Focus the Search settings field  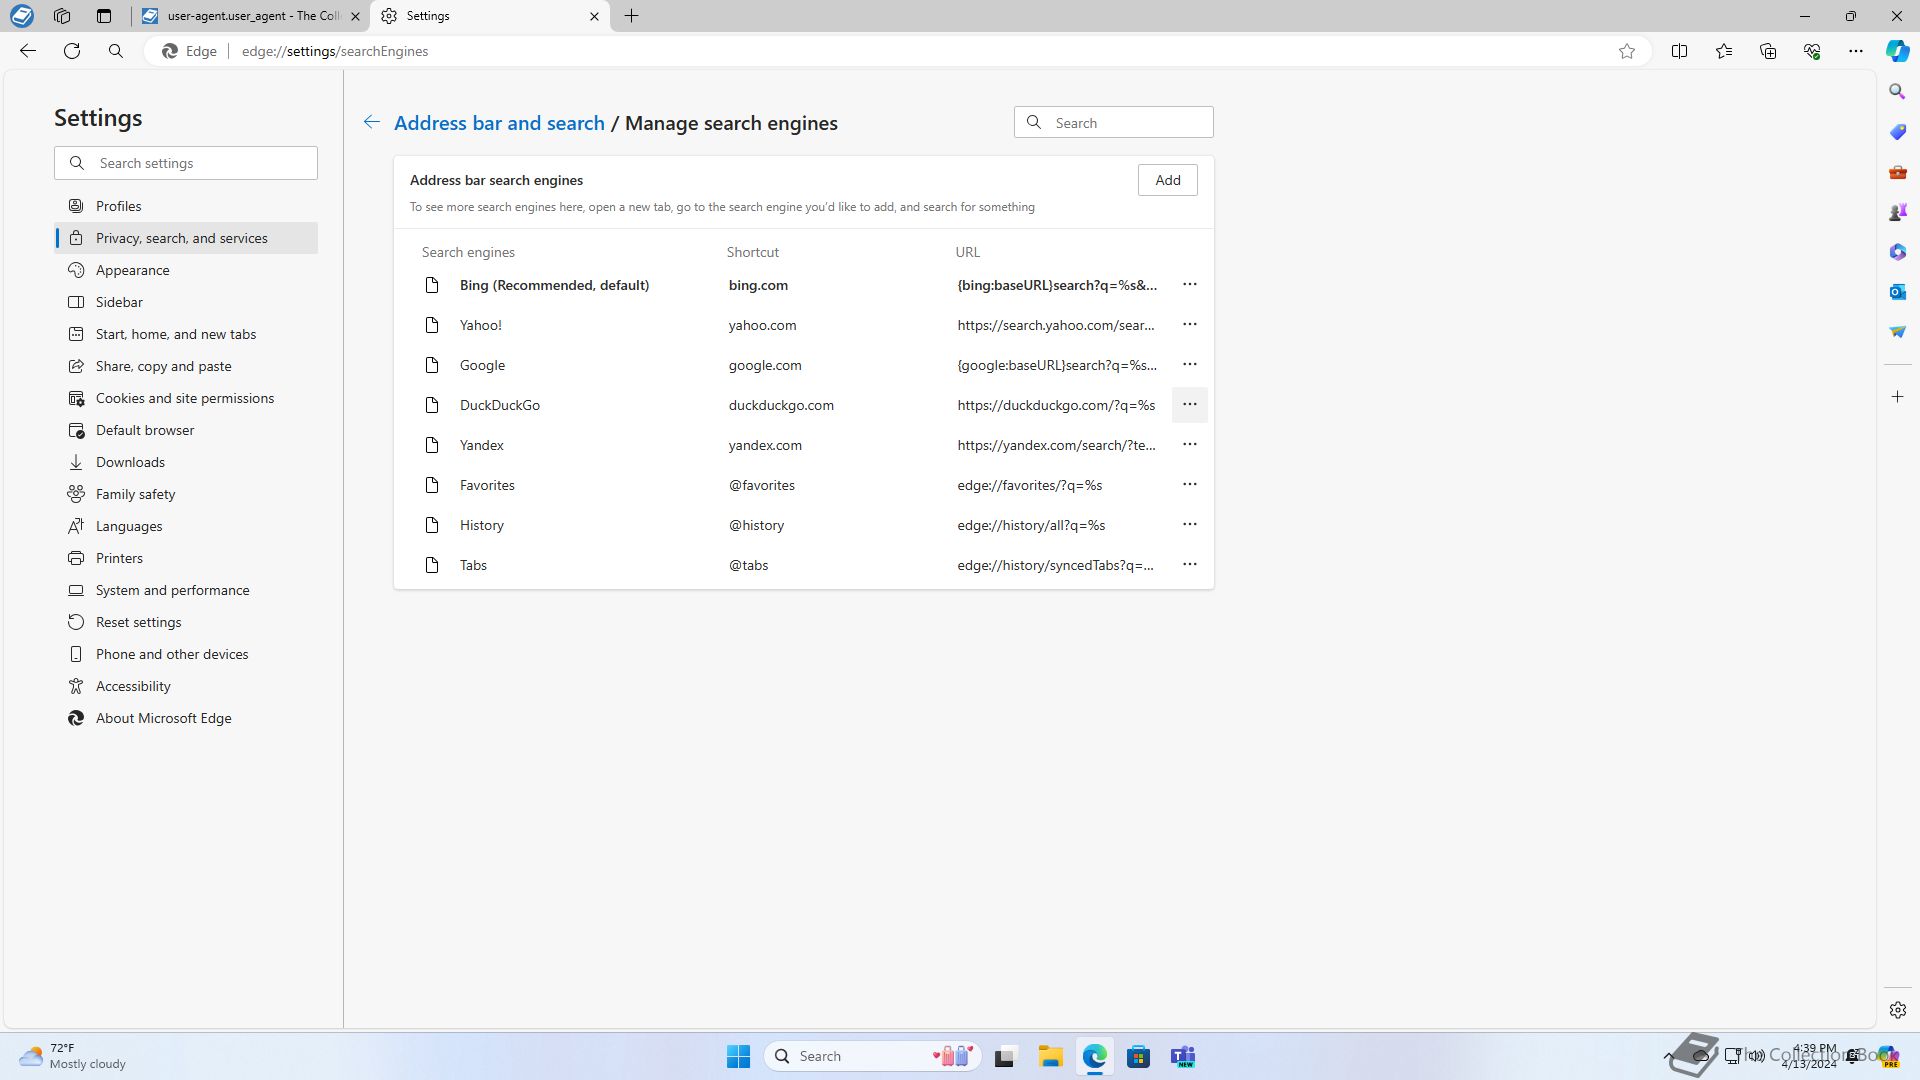coord(186,163)
